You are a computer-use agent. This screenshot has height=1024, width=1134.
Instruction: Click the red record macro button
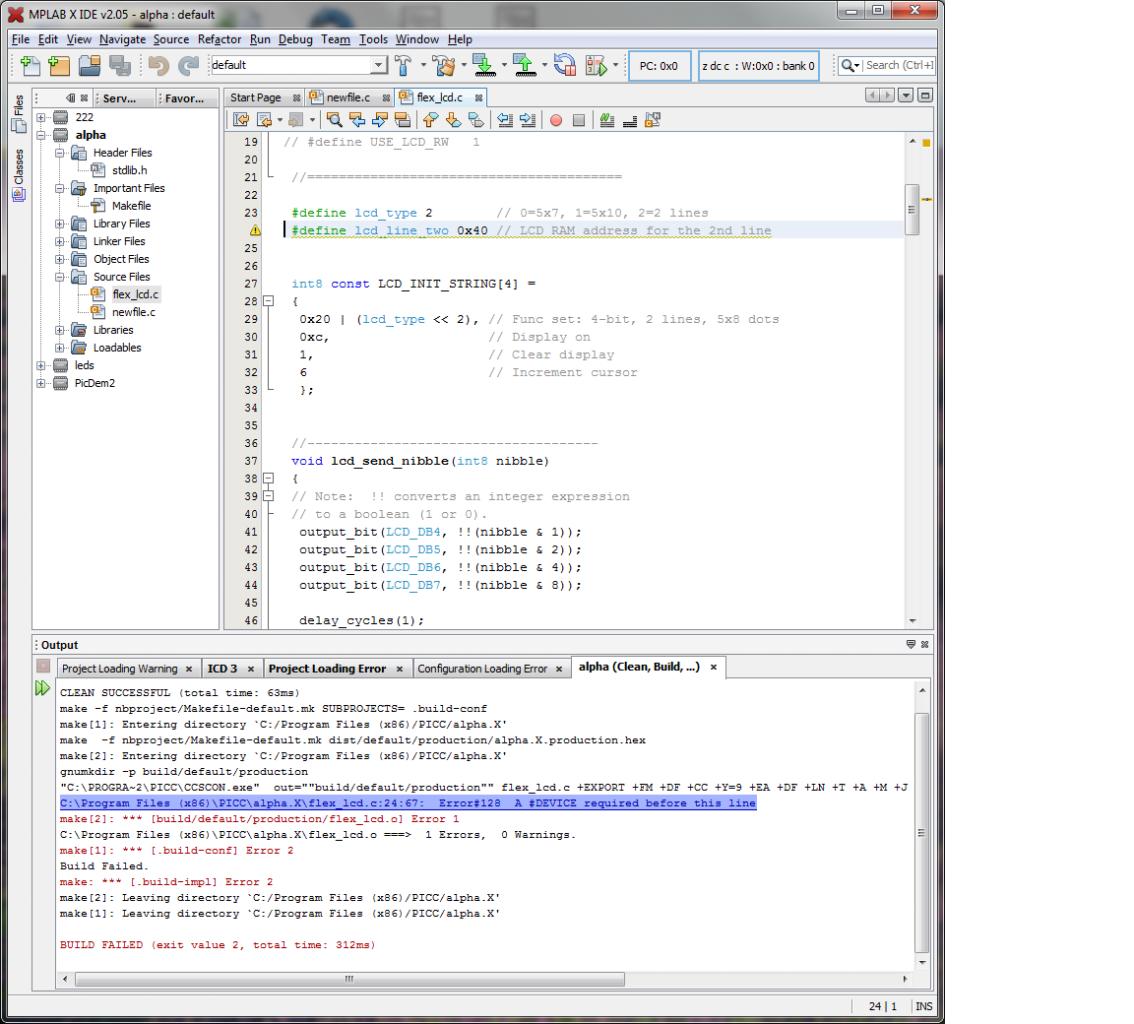pyautogui.click(x=554, y=121)
